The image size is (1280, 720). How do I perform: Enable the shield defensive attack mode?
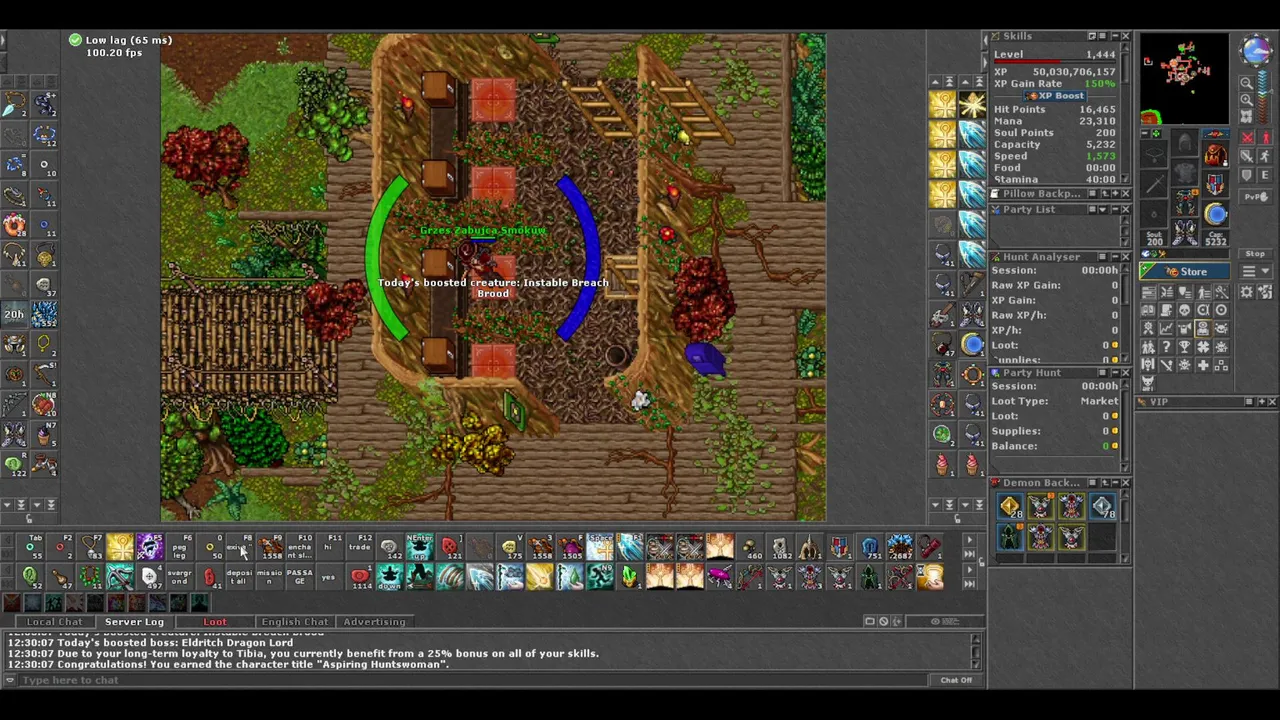pos(1247,175)
